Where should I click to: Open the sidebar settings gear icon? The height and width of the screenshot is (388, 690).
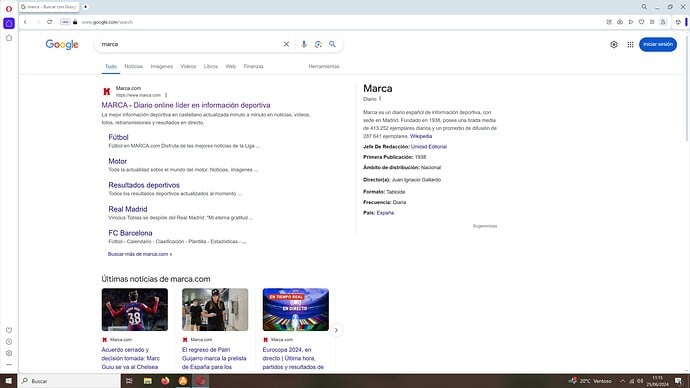(x=9, y=353)
